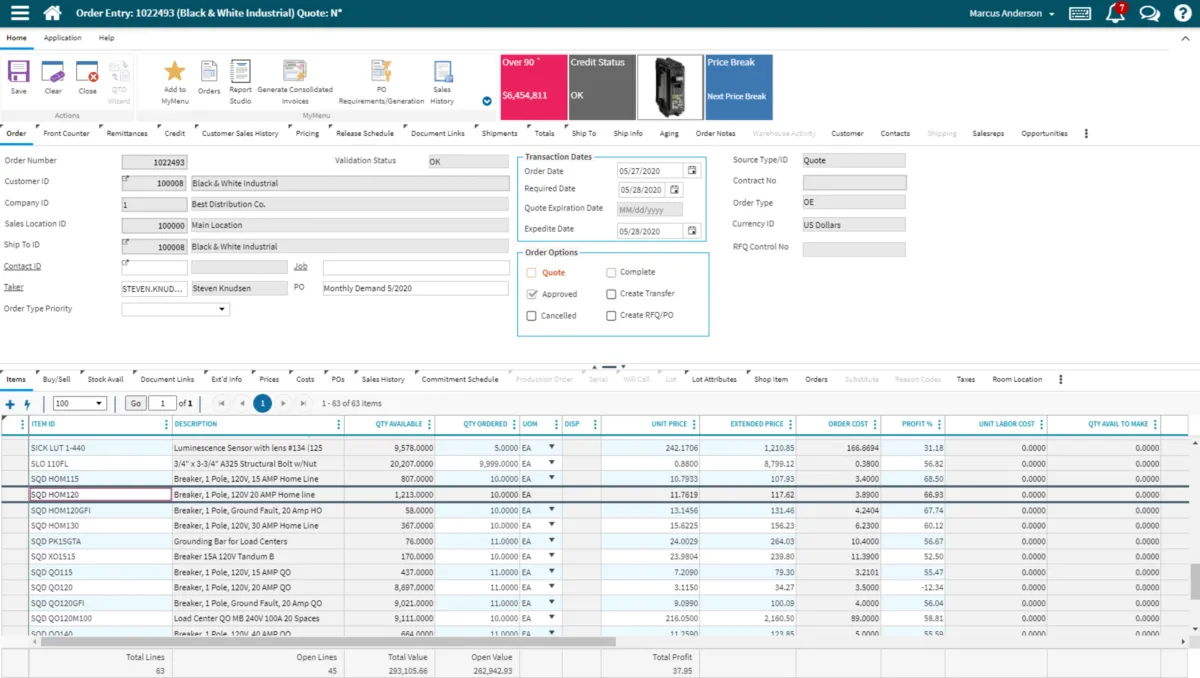The image size is (1200, 678).
Task: Click the Contact ID link label
Action: 23,267
